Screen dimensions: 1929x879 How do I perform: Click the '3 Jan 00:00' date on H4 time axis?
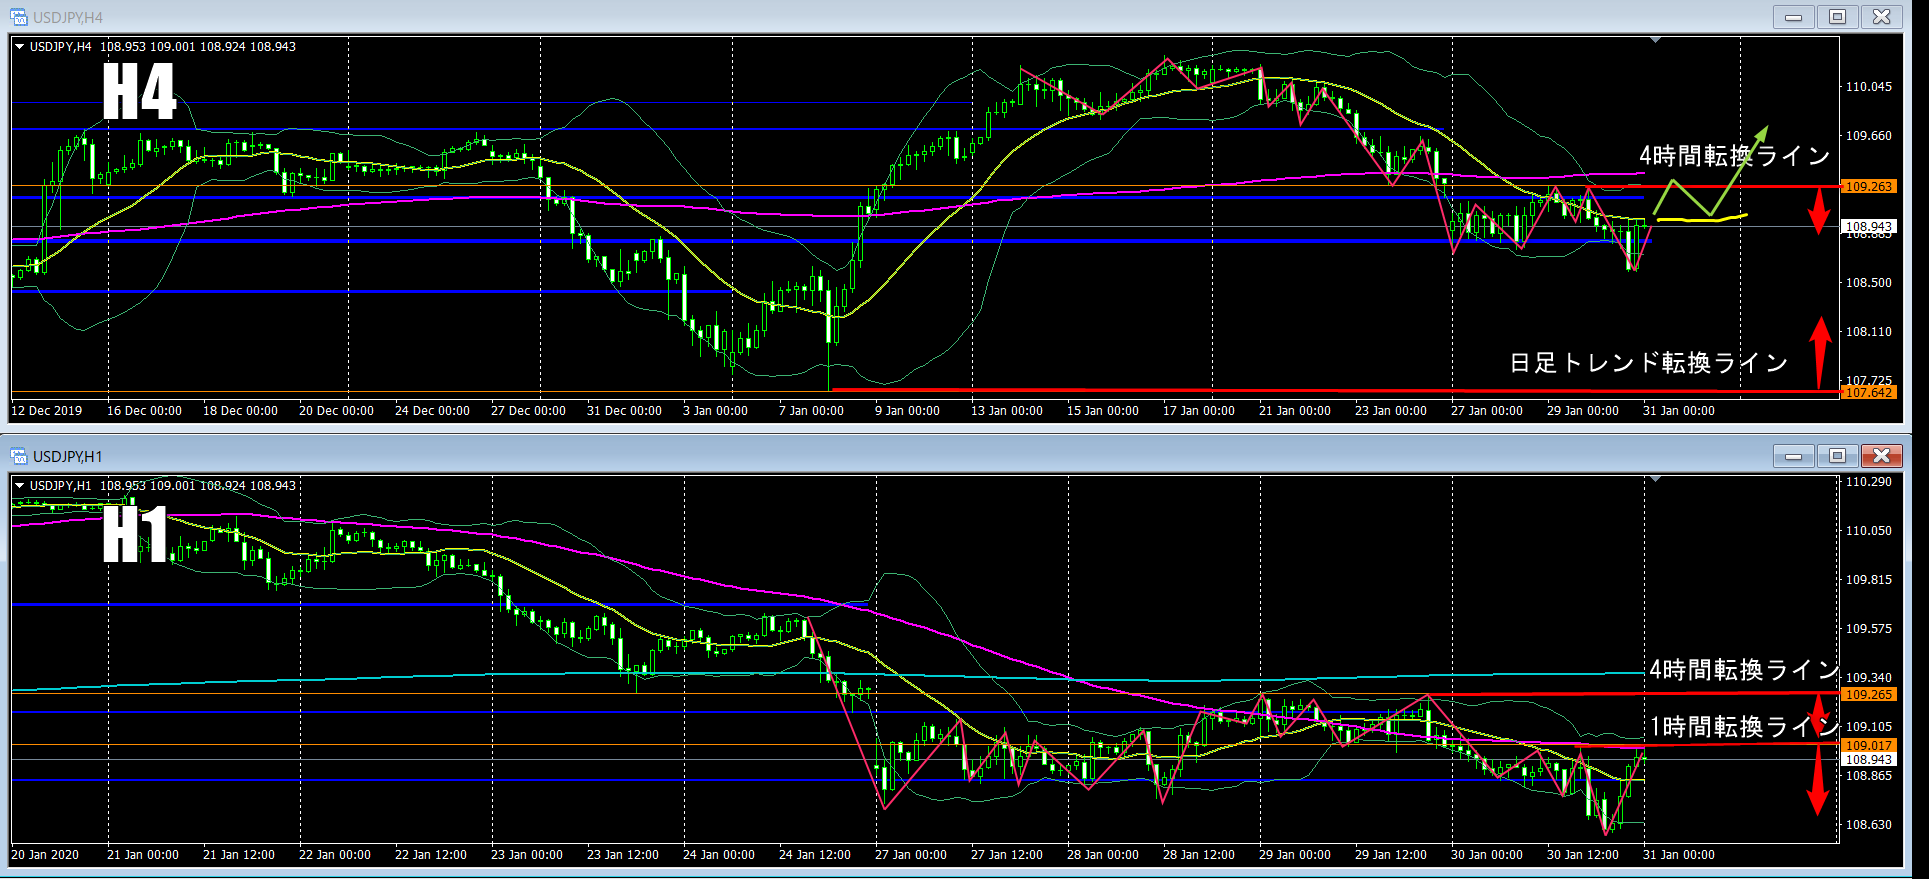(x=716, y=411)
